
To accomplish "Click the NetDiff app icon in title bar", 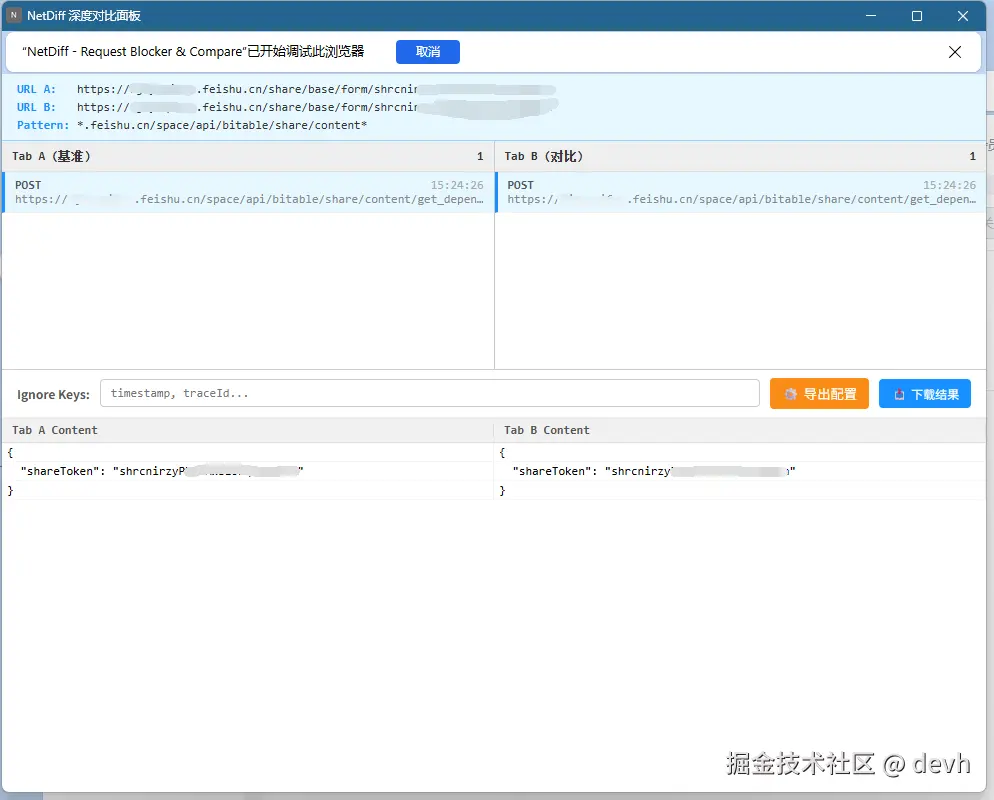I will (13, 15).
